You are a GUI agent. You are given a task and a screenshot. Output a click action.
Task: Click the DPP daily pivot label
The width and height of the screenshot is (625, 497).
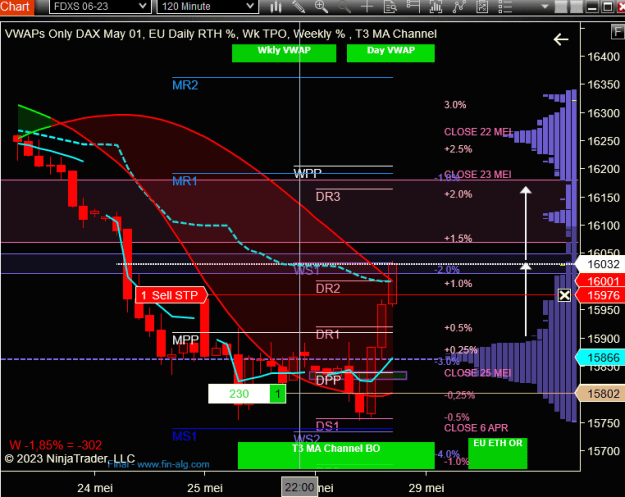tap(328, 380)
